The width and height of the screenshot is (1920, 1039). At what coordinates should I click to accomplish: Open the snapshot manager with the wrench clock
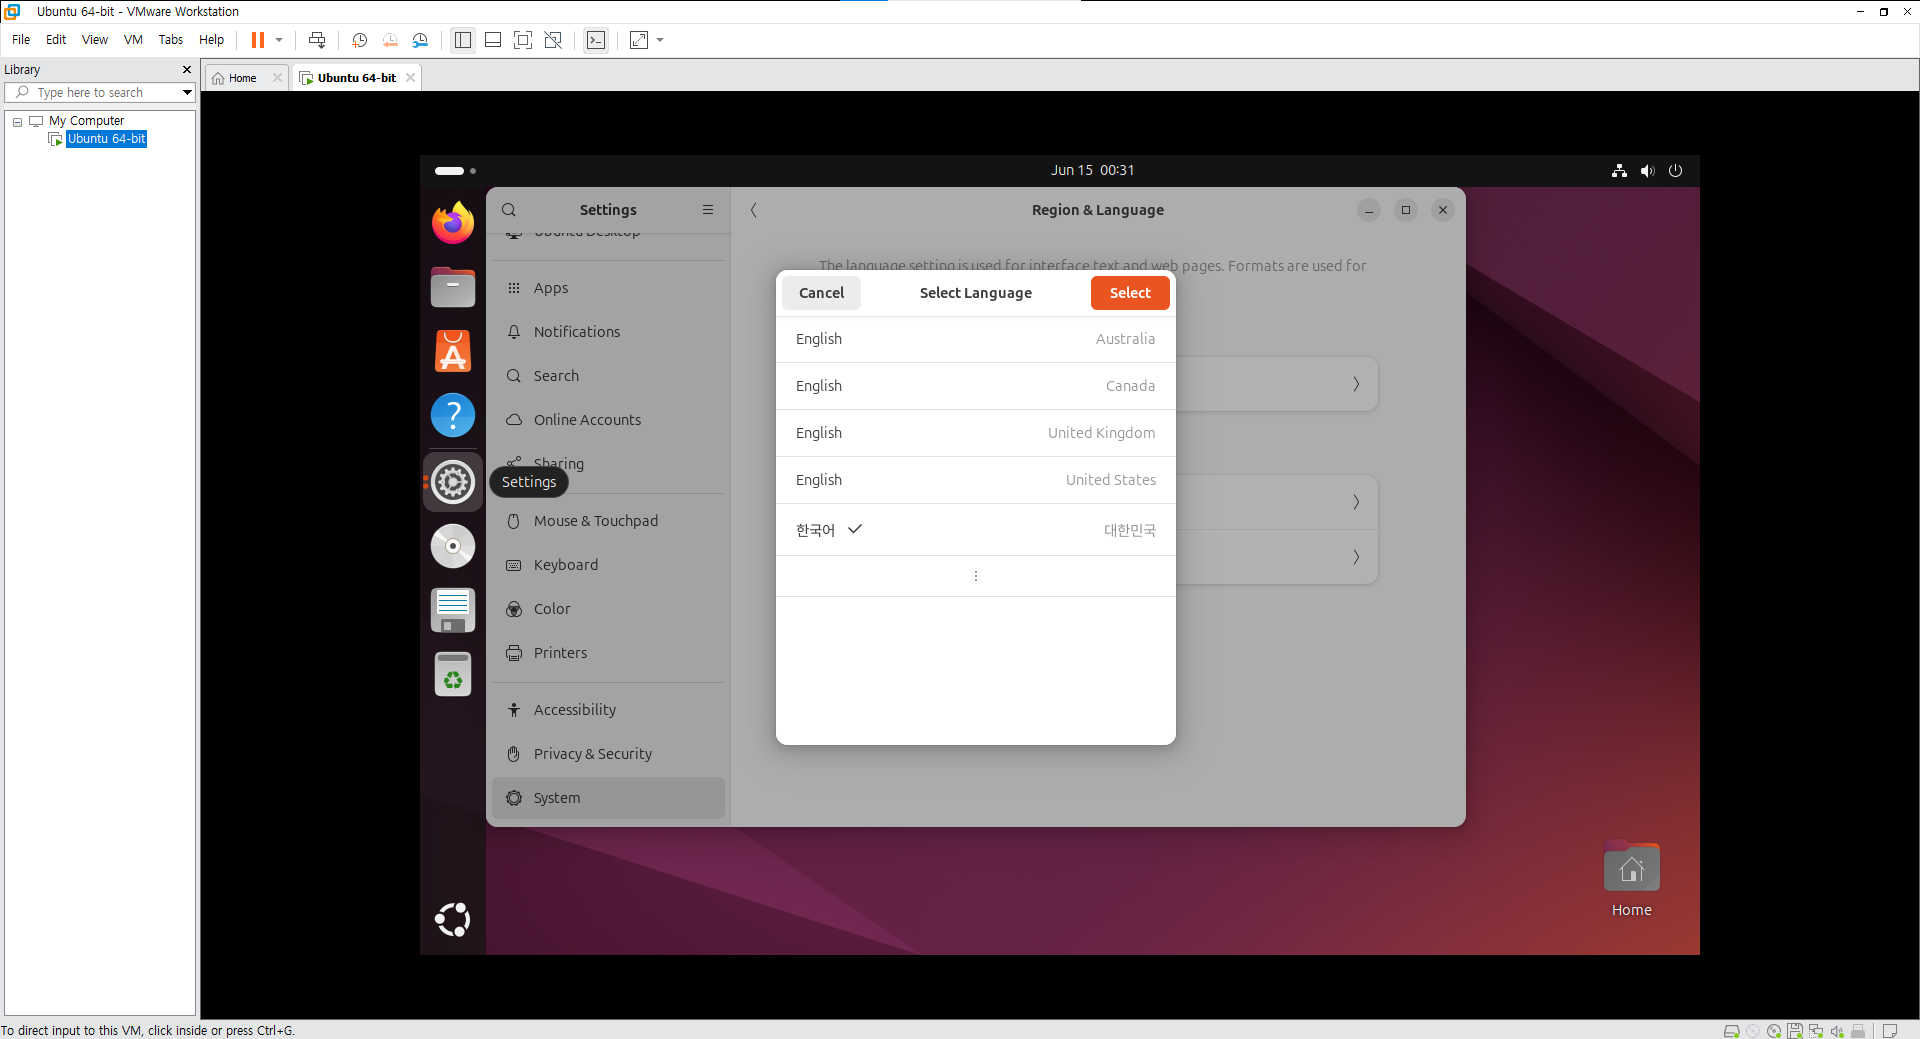click(x=420, y=40)
